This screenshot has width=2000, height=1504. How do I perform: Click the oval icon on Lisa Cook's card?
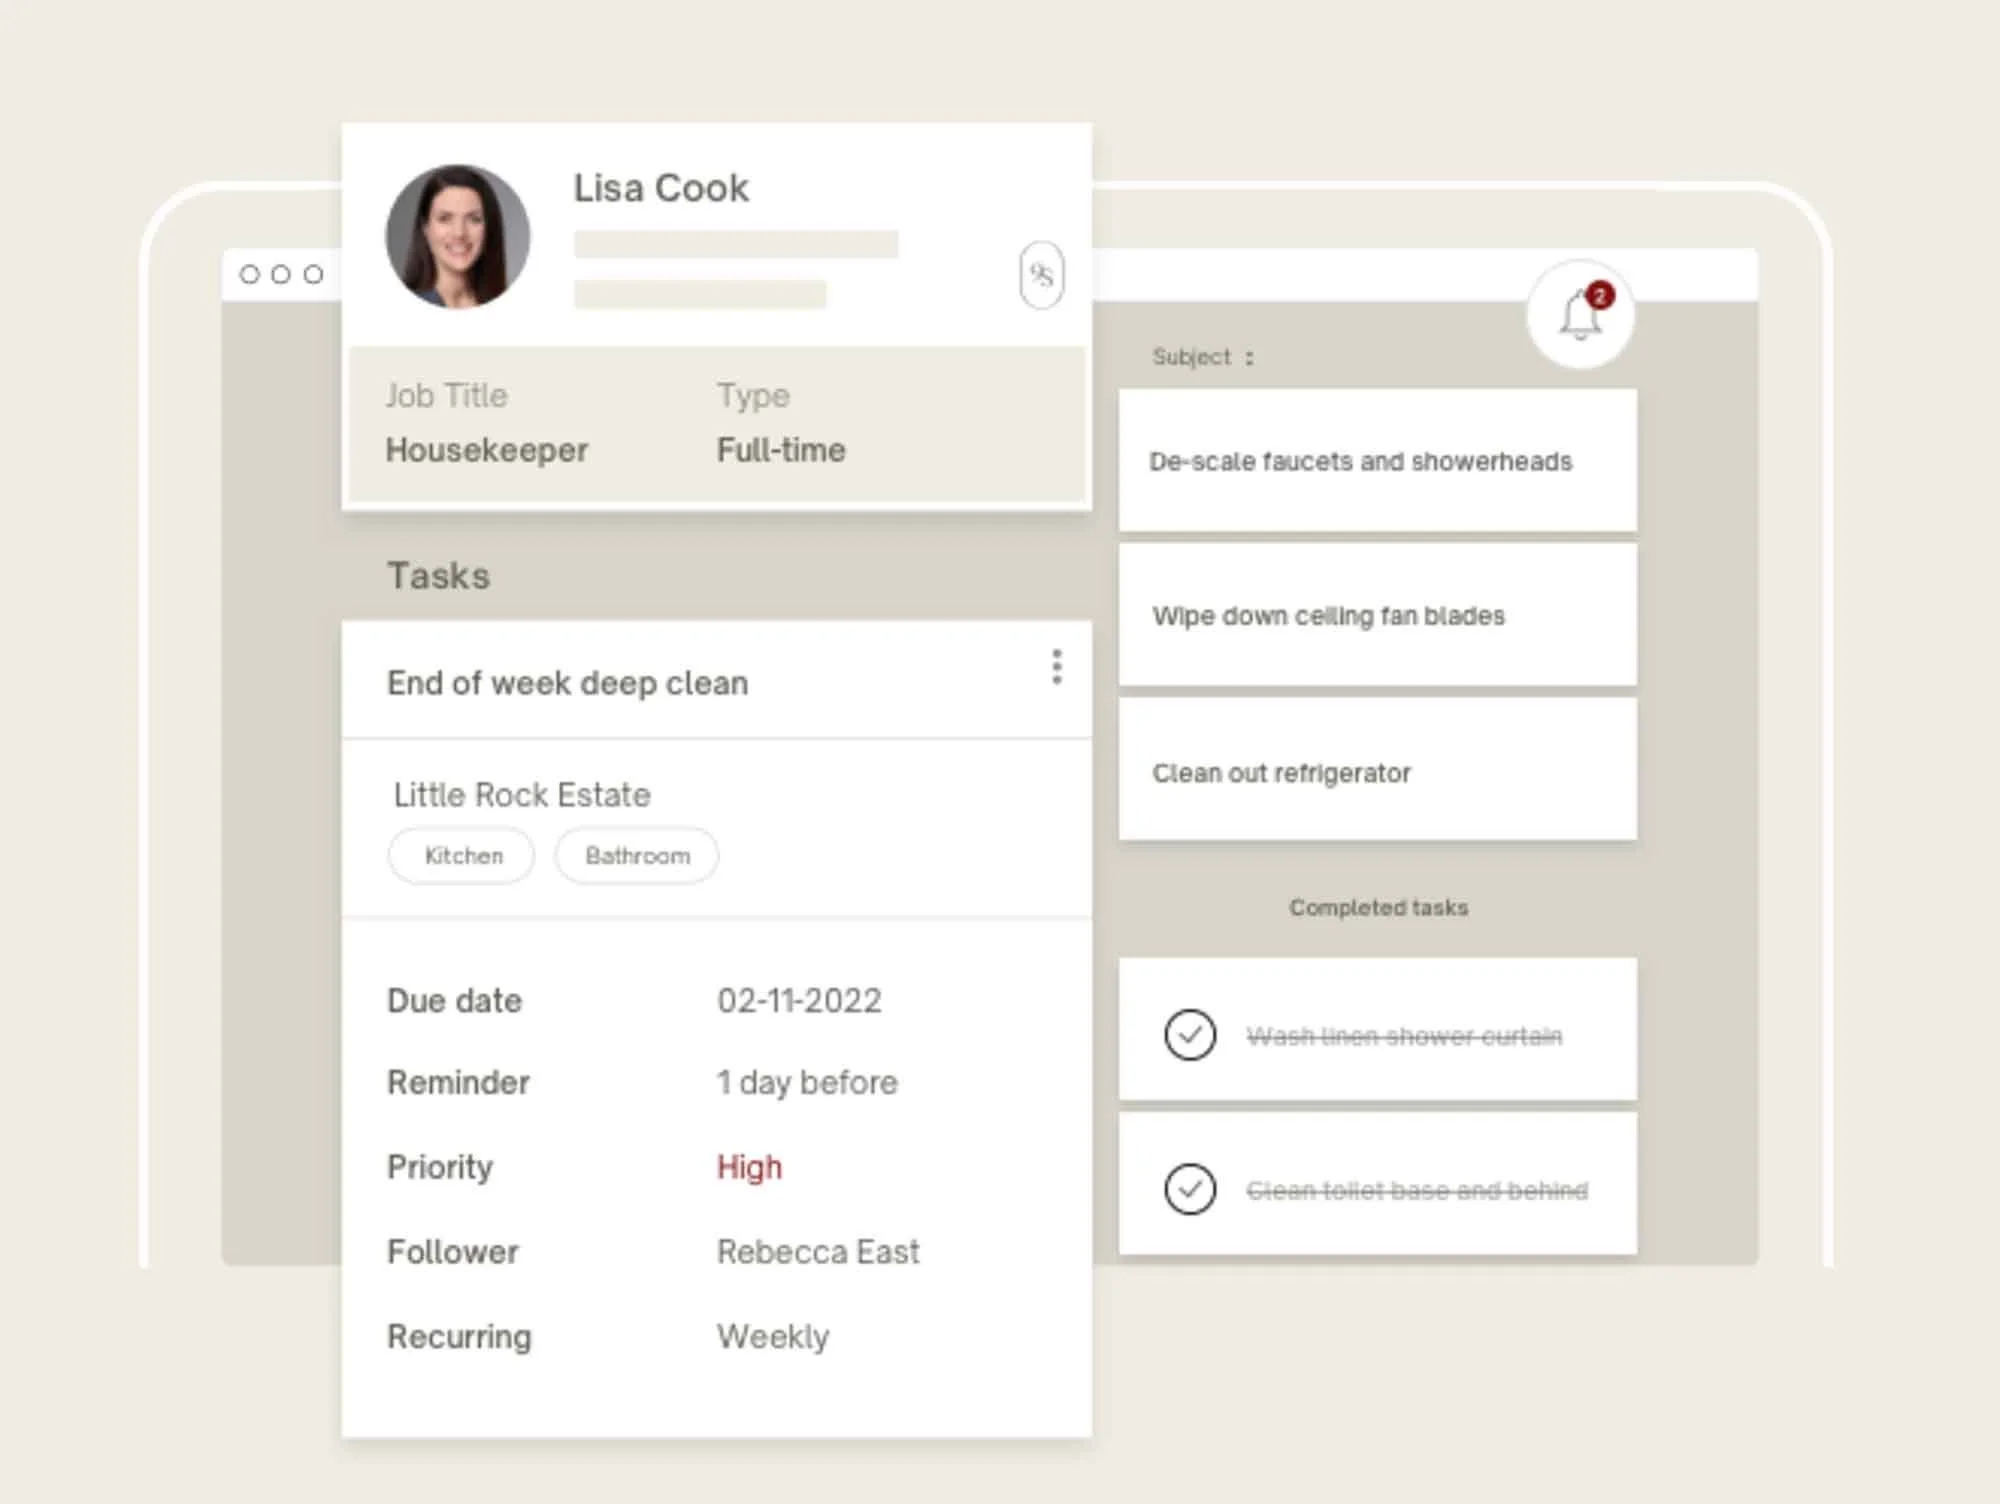[x=1041, y=275]
